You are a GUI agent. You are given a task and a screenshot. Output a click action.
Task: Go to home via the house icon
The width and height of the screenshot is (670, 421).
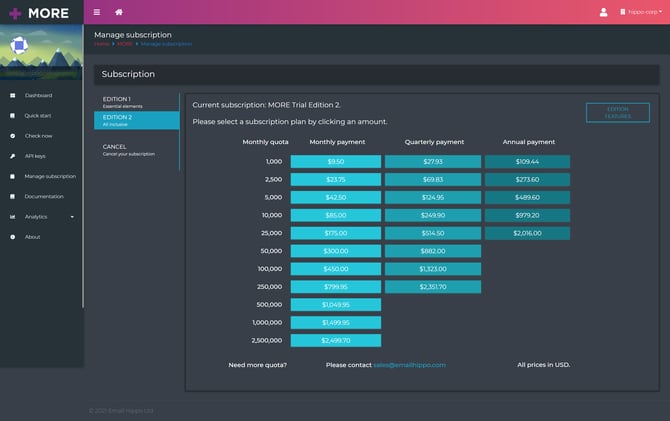pos(119,12)
